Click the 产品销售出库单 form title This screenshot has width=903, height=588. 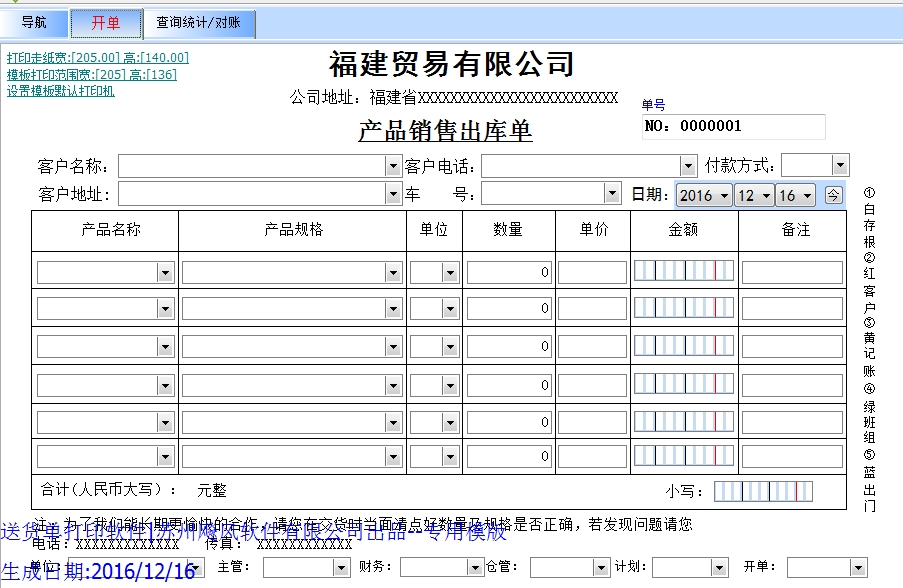coord(445,131)
